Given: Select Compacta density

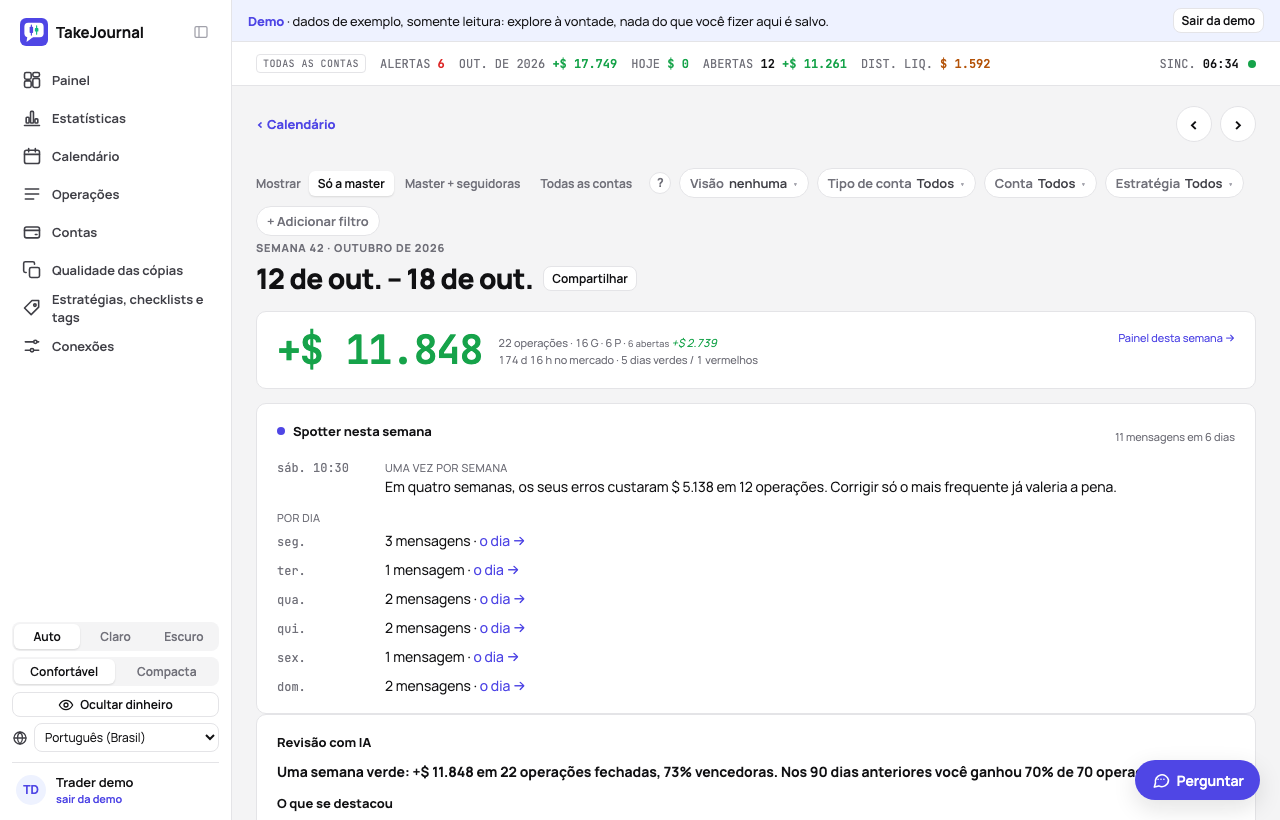Looking at the screenshot, I should click(166, 672).
